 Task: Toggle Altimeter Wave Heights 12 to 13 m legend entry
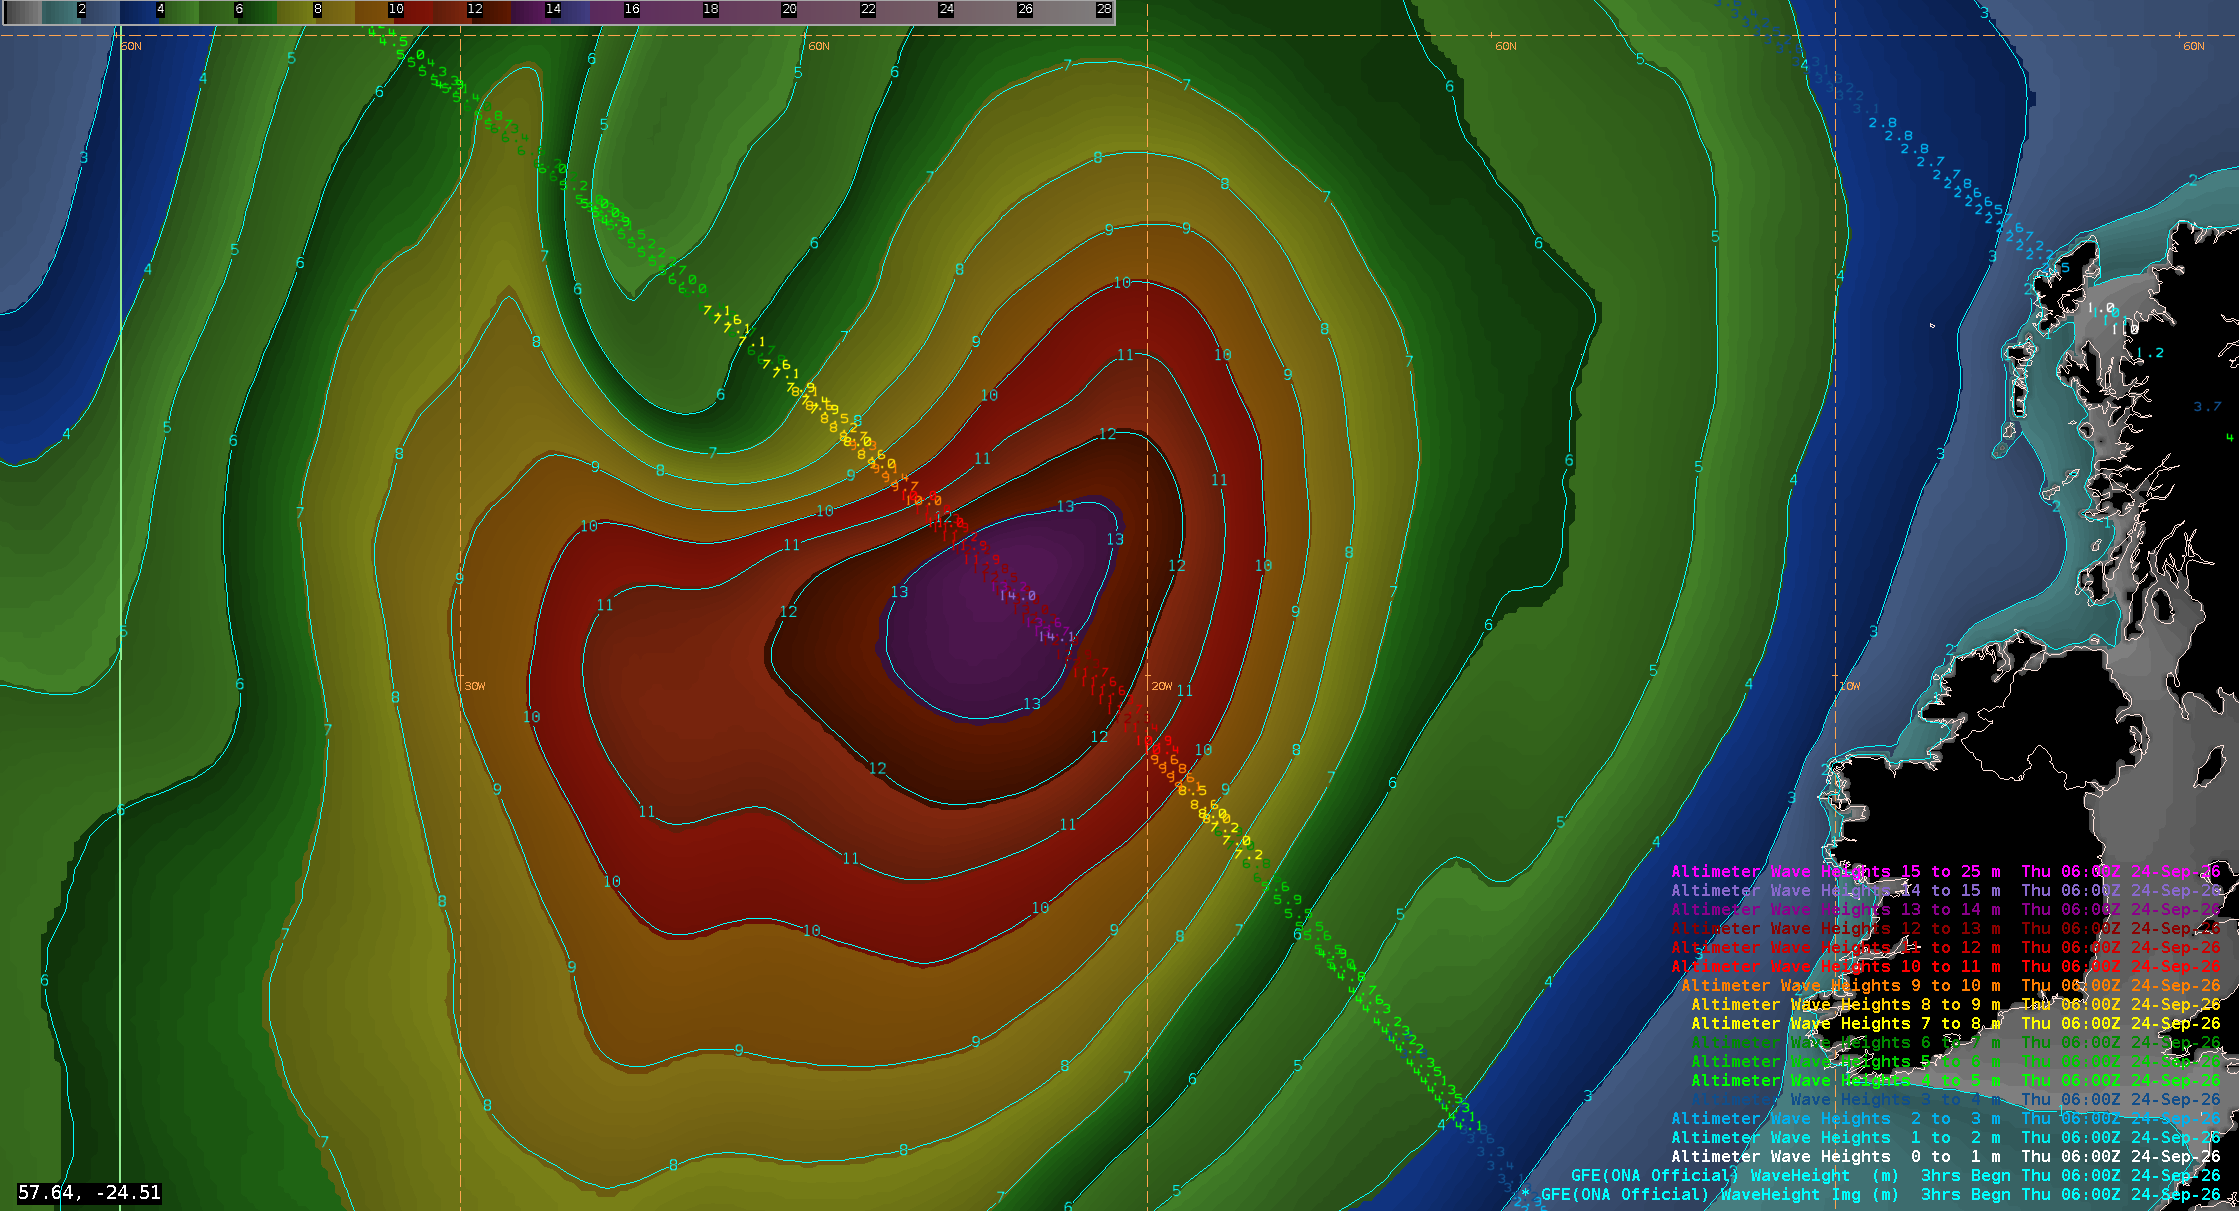[1945, 928]
